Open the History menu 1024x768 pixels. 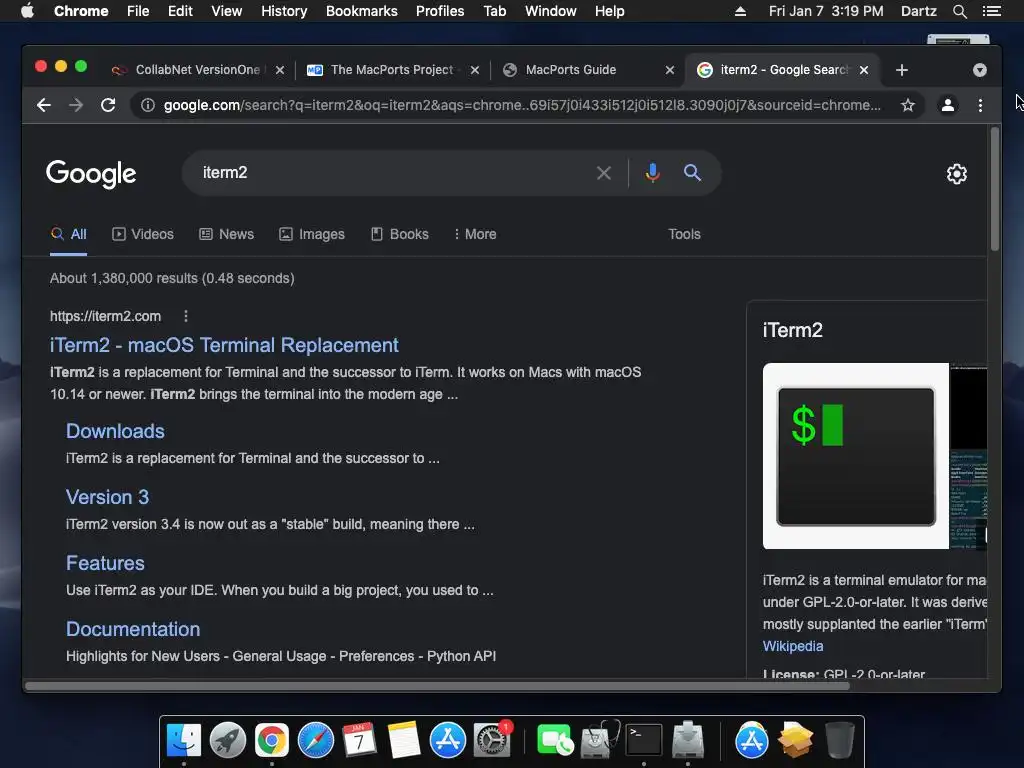click(x=284, y=11)
